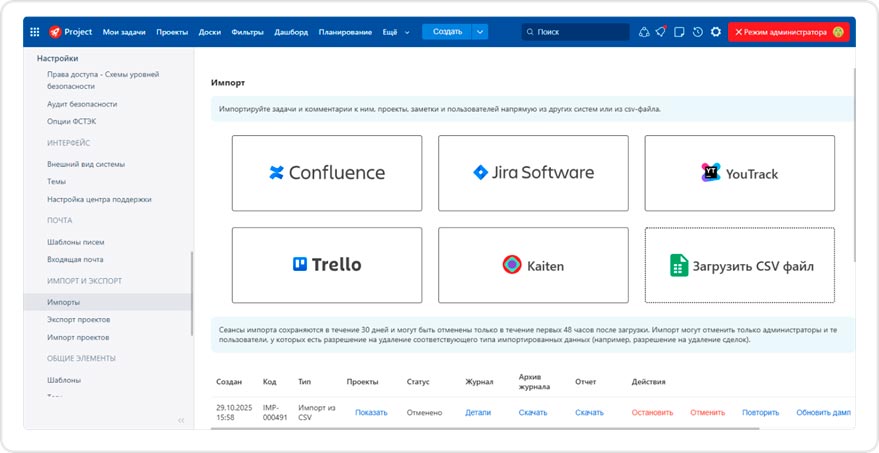Select Trello import card

coord(327,265)
